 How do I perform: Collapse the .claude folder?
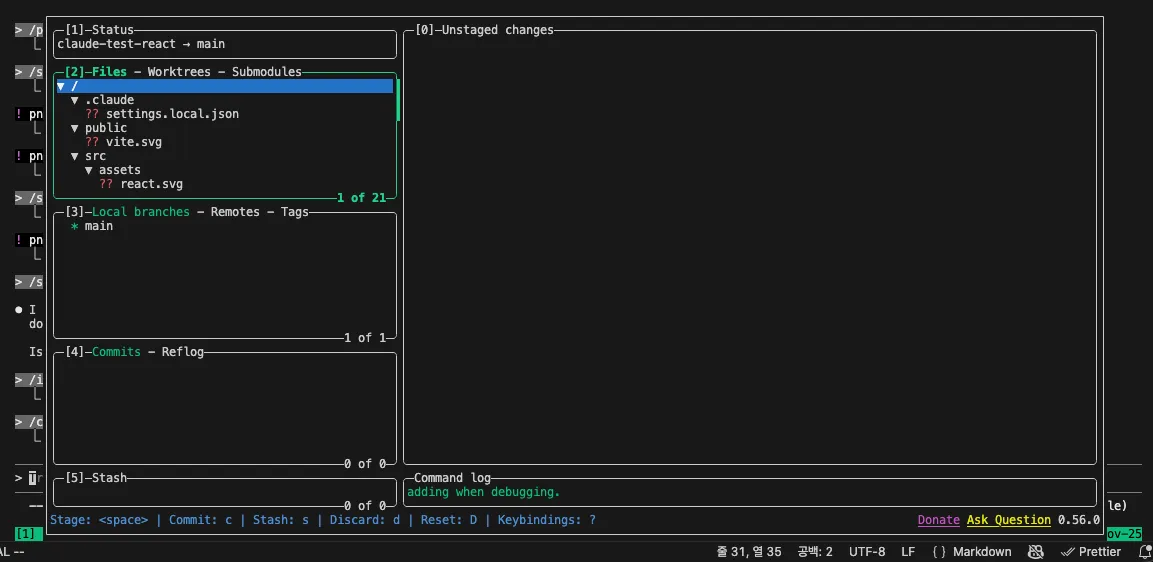pyautogui.click(x=75, y=100)
